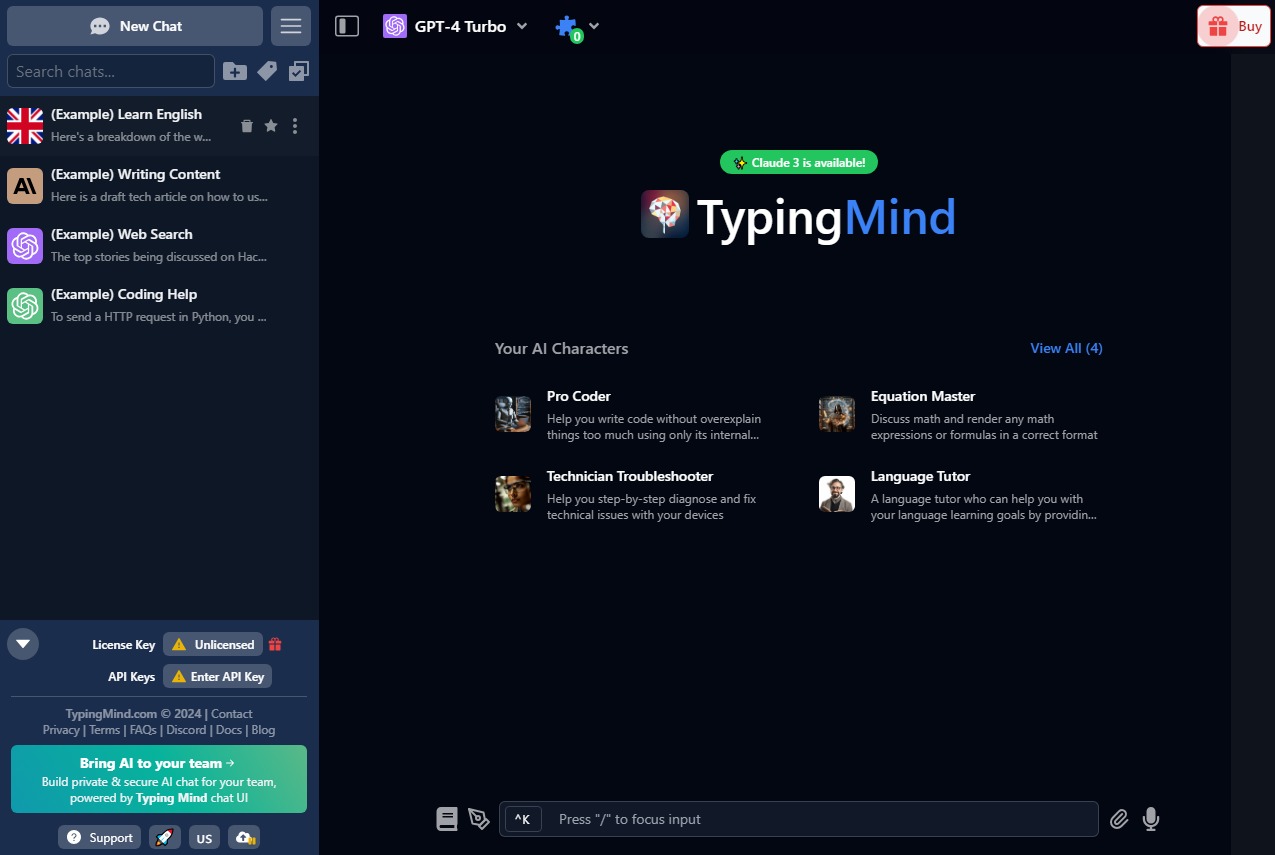Click the TypingMind brain logo
1275x855 pixels.
point(665,214)
